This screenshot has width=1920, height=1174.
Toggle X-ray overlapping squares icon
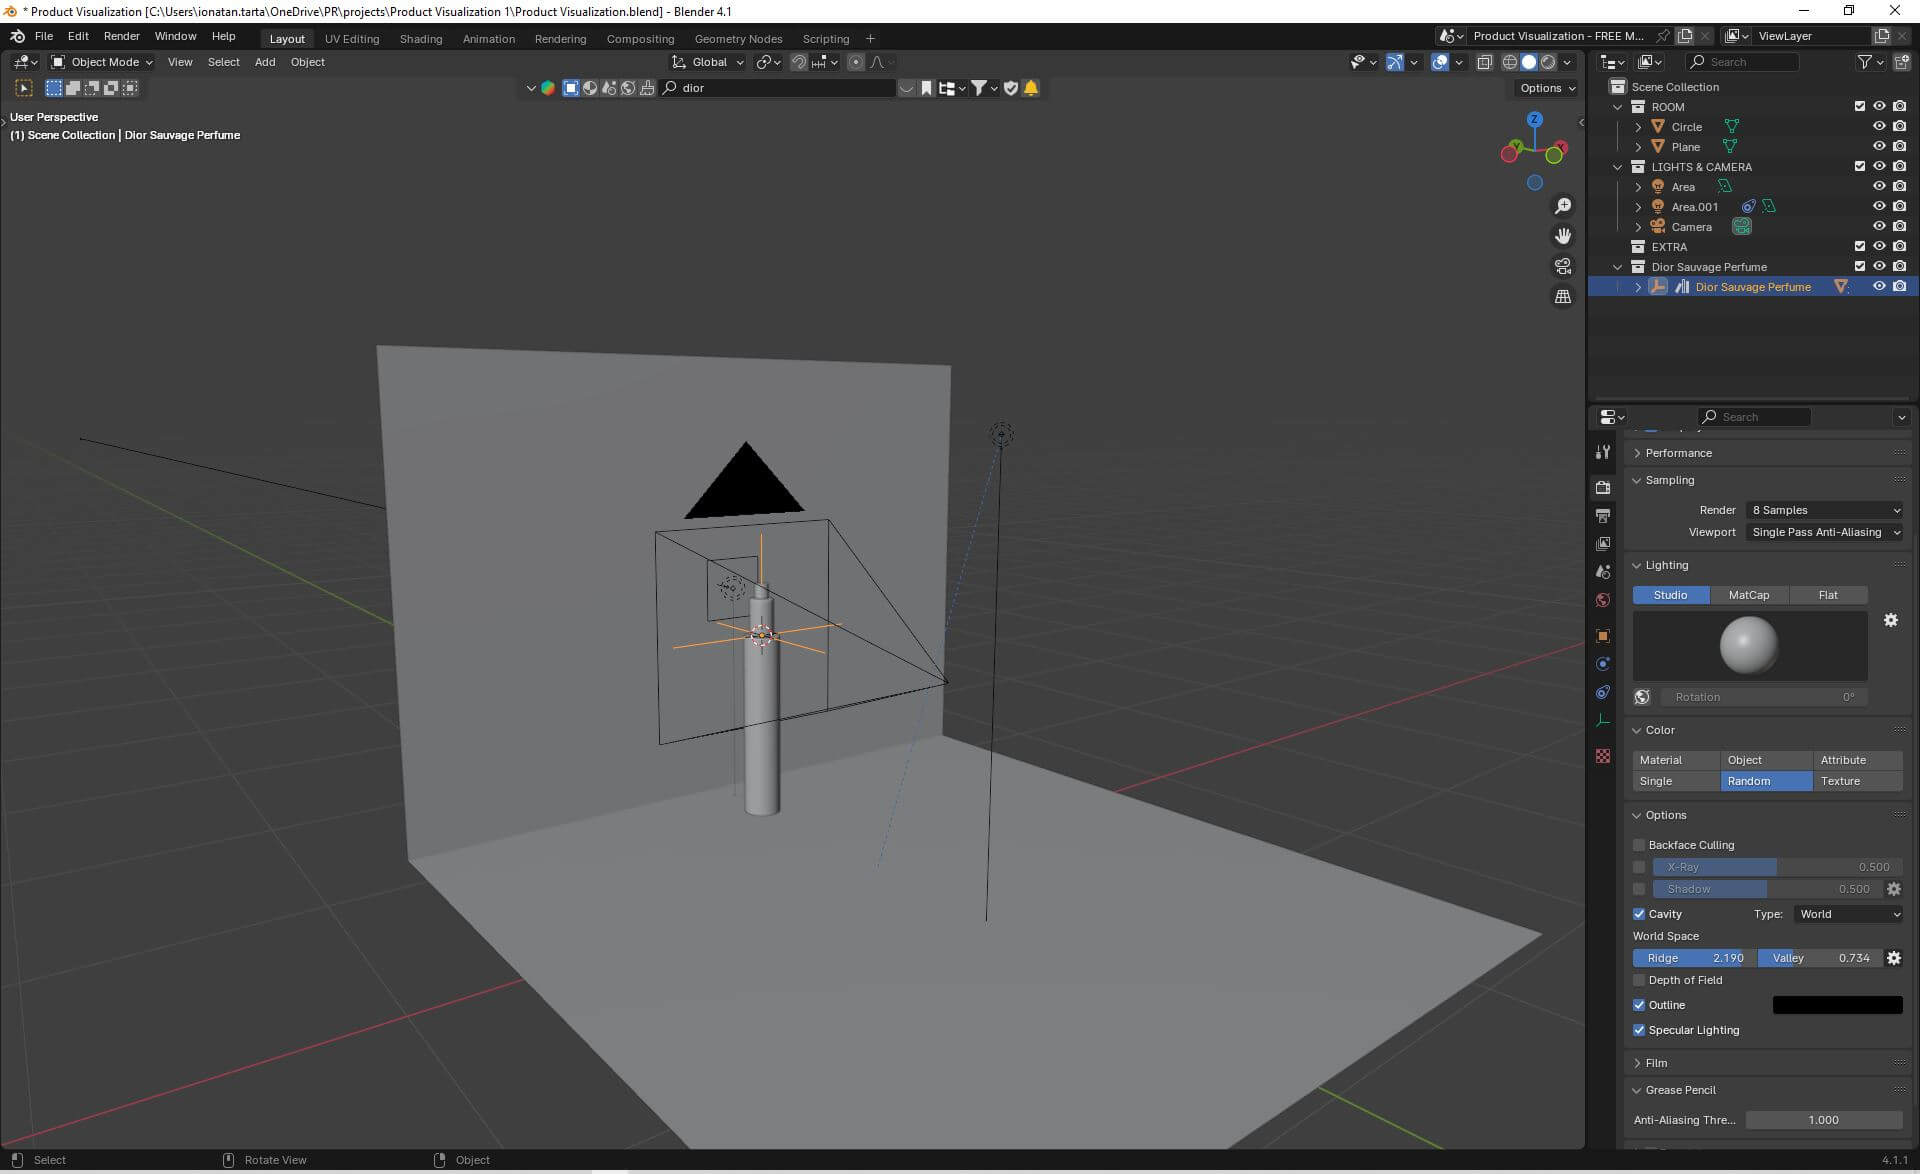1484,62
